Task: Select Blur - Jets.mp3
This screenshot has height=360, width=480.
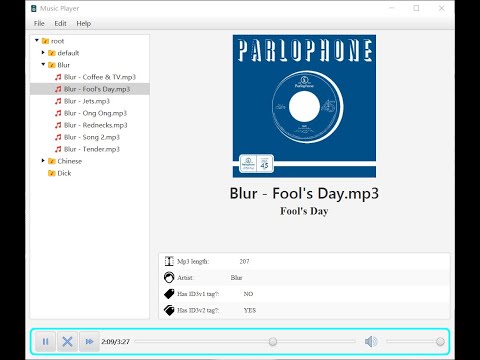Action: pyautogui.click(x=87, y=101)
